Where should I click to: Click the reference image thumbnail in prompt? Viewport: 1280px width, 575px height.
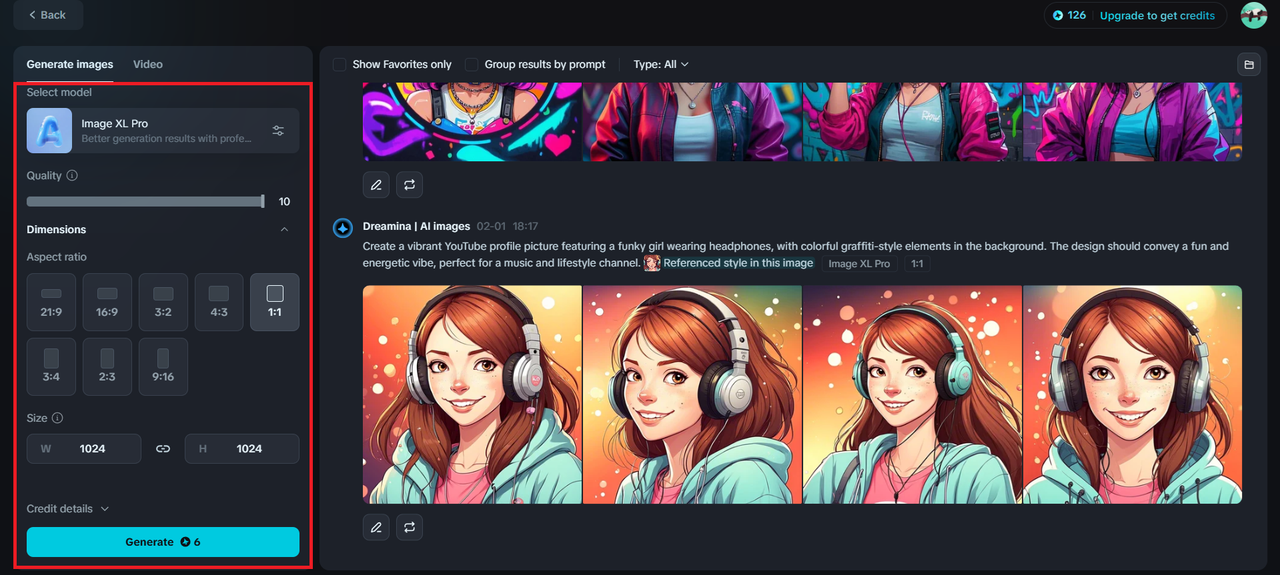[x=652, y=263]
